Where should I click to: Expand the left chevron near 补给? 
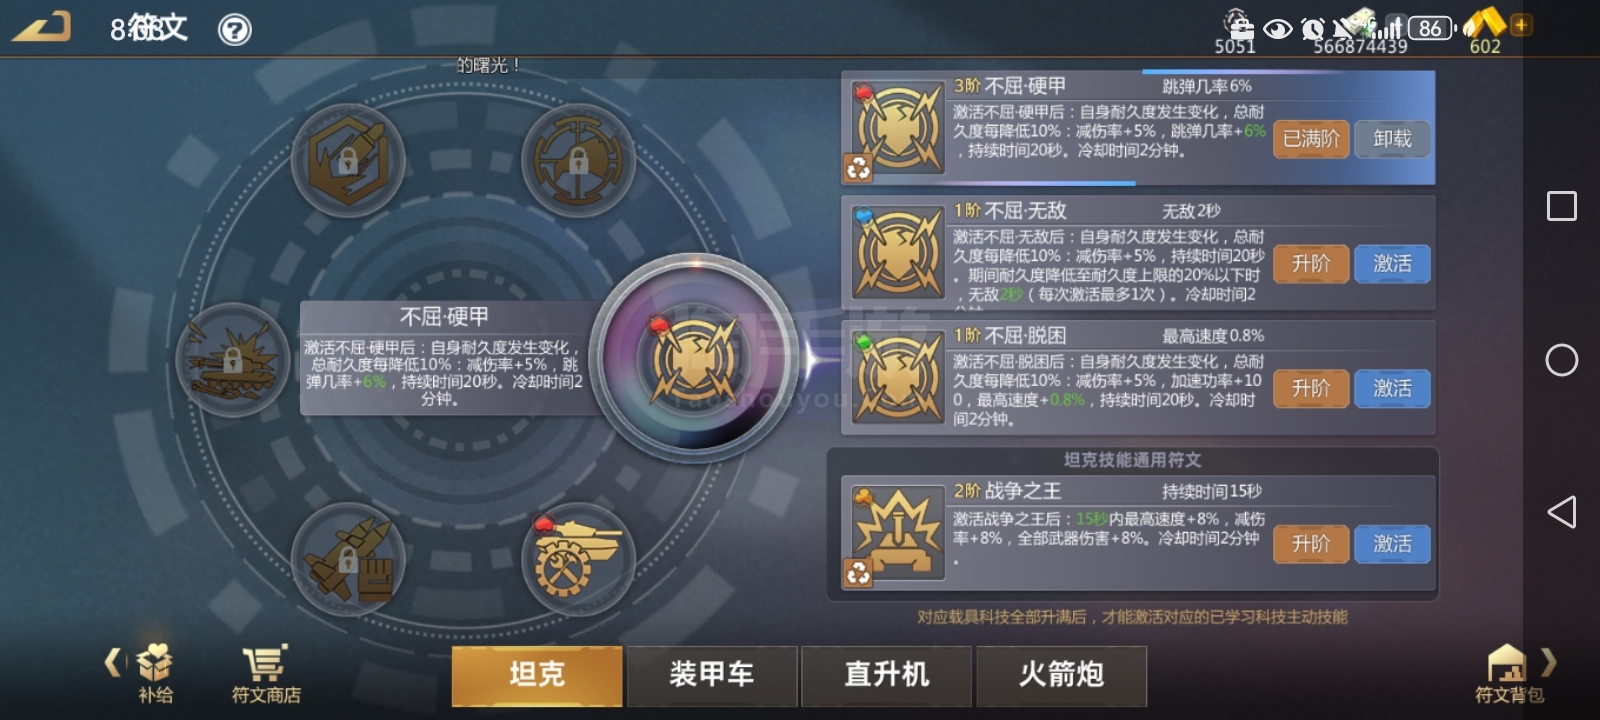click(113, 662)
